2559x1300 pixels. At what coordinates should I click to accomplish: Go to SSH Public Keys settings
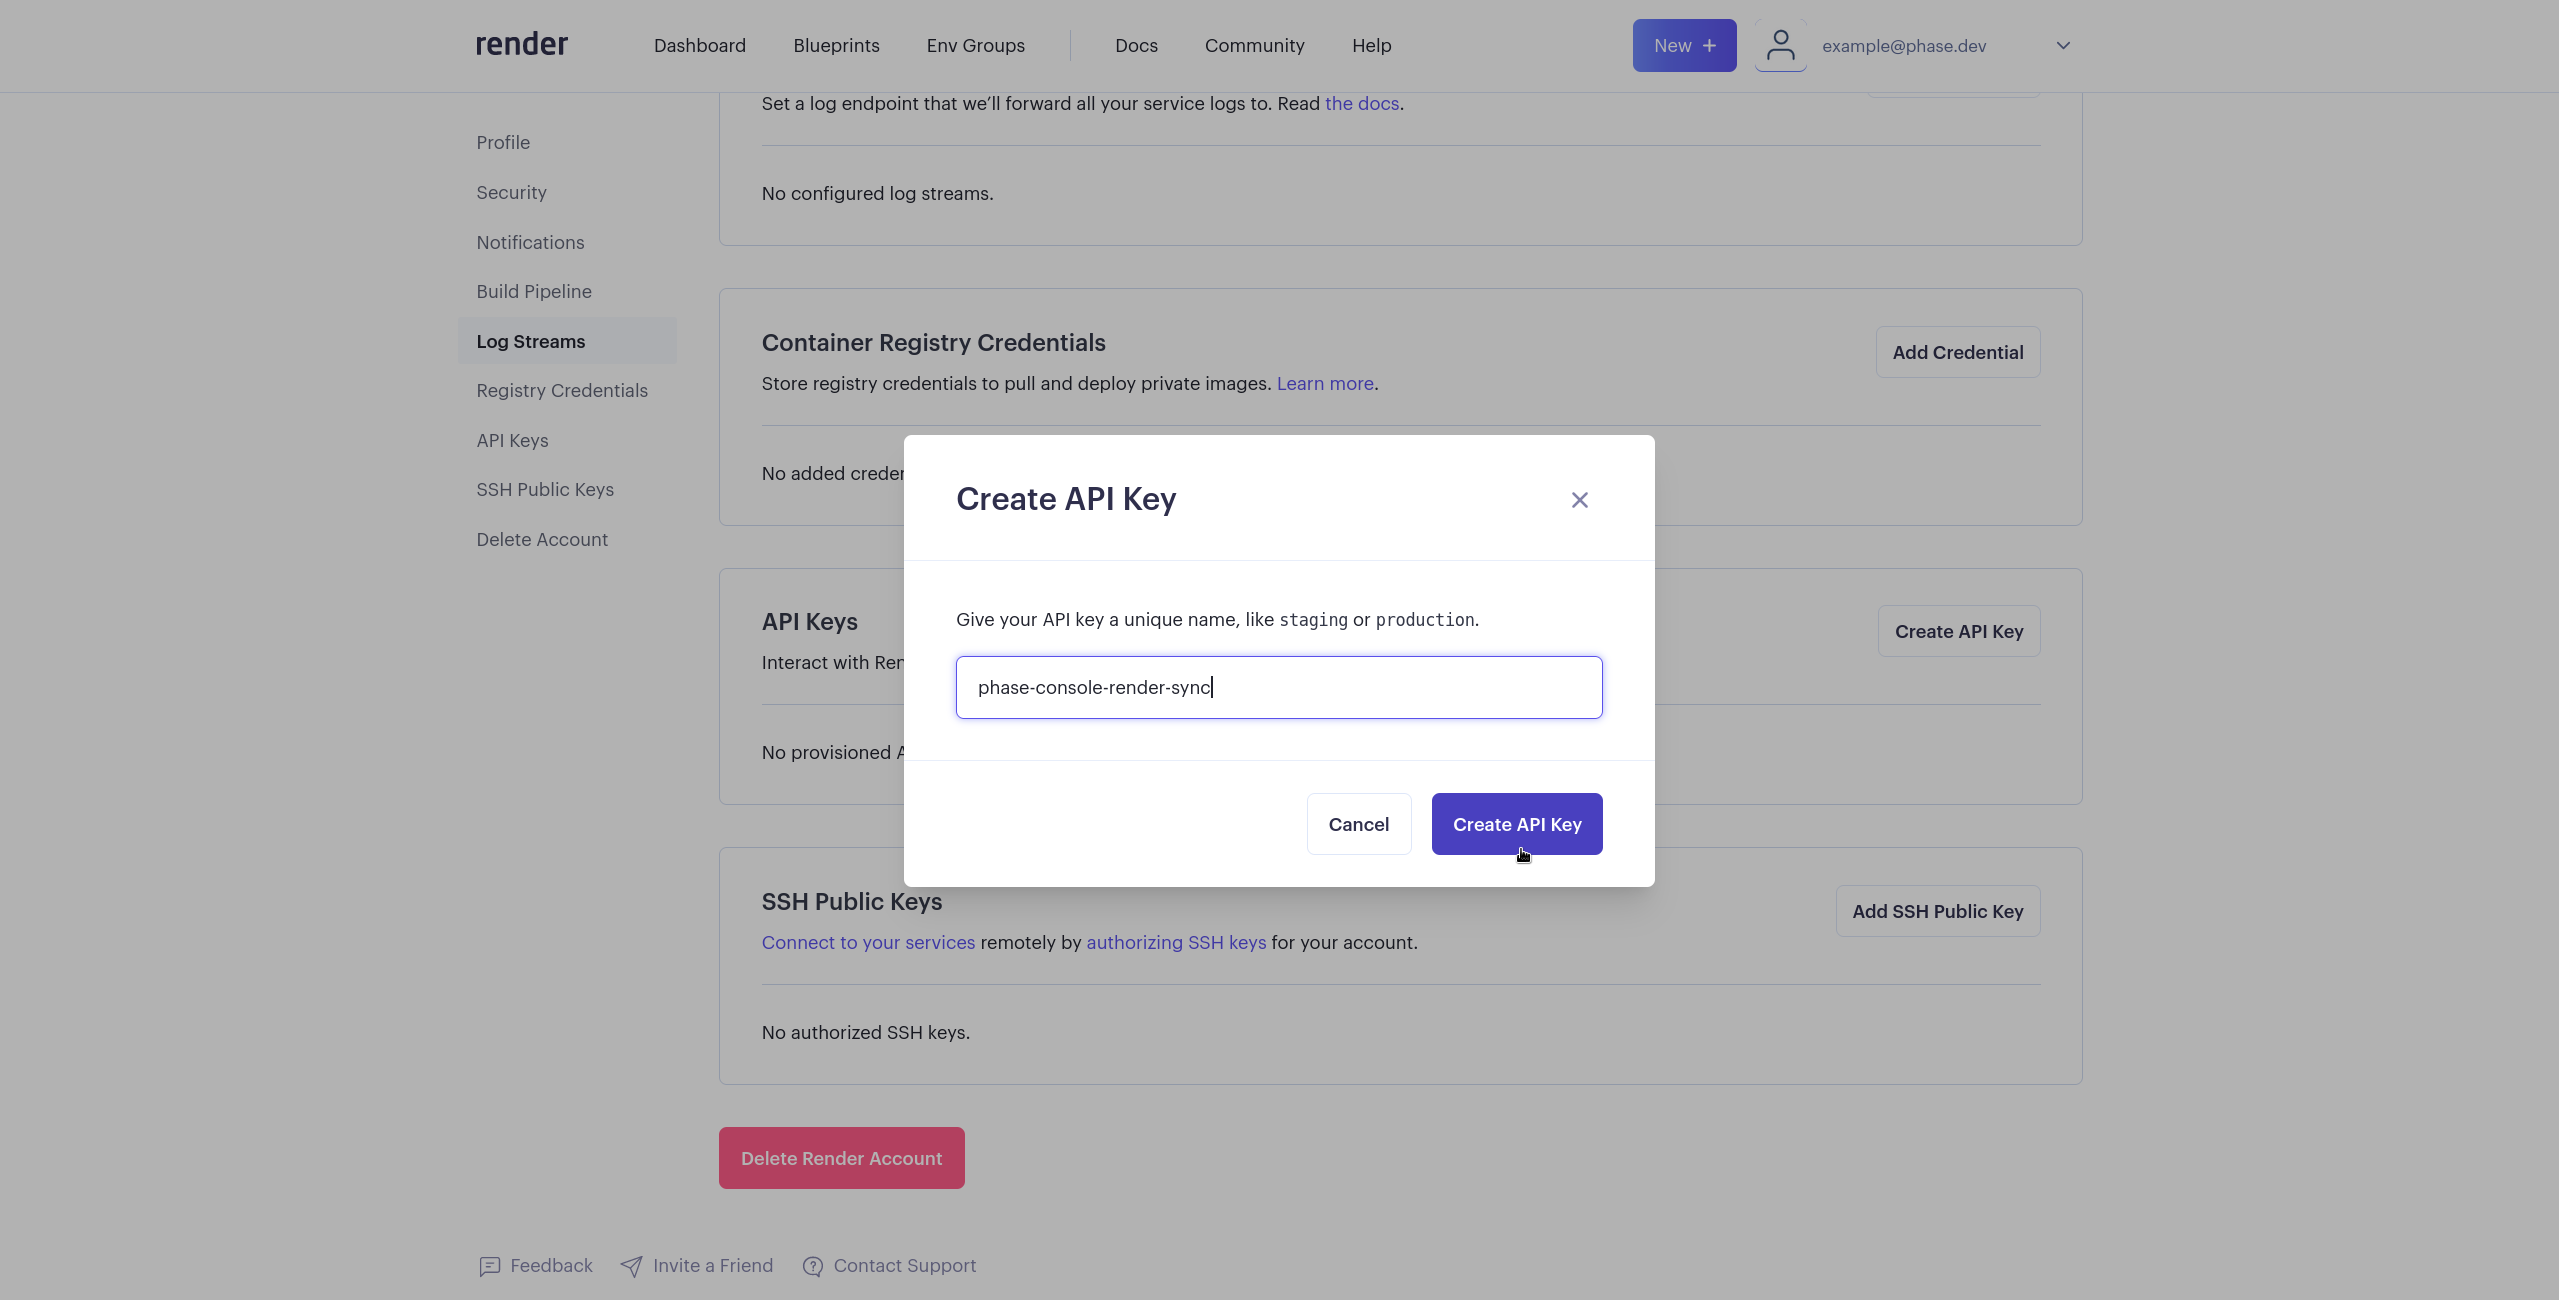[x=544, y=489]
